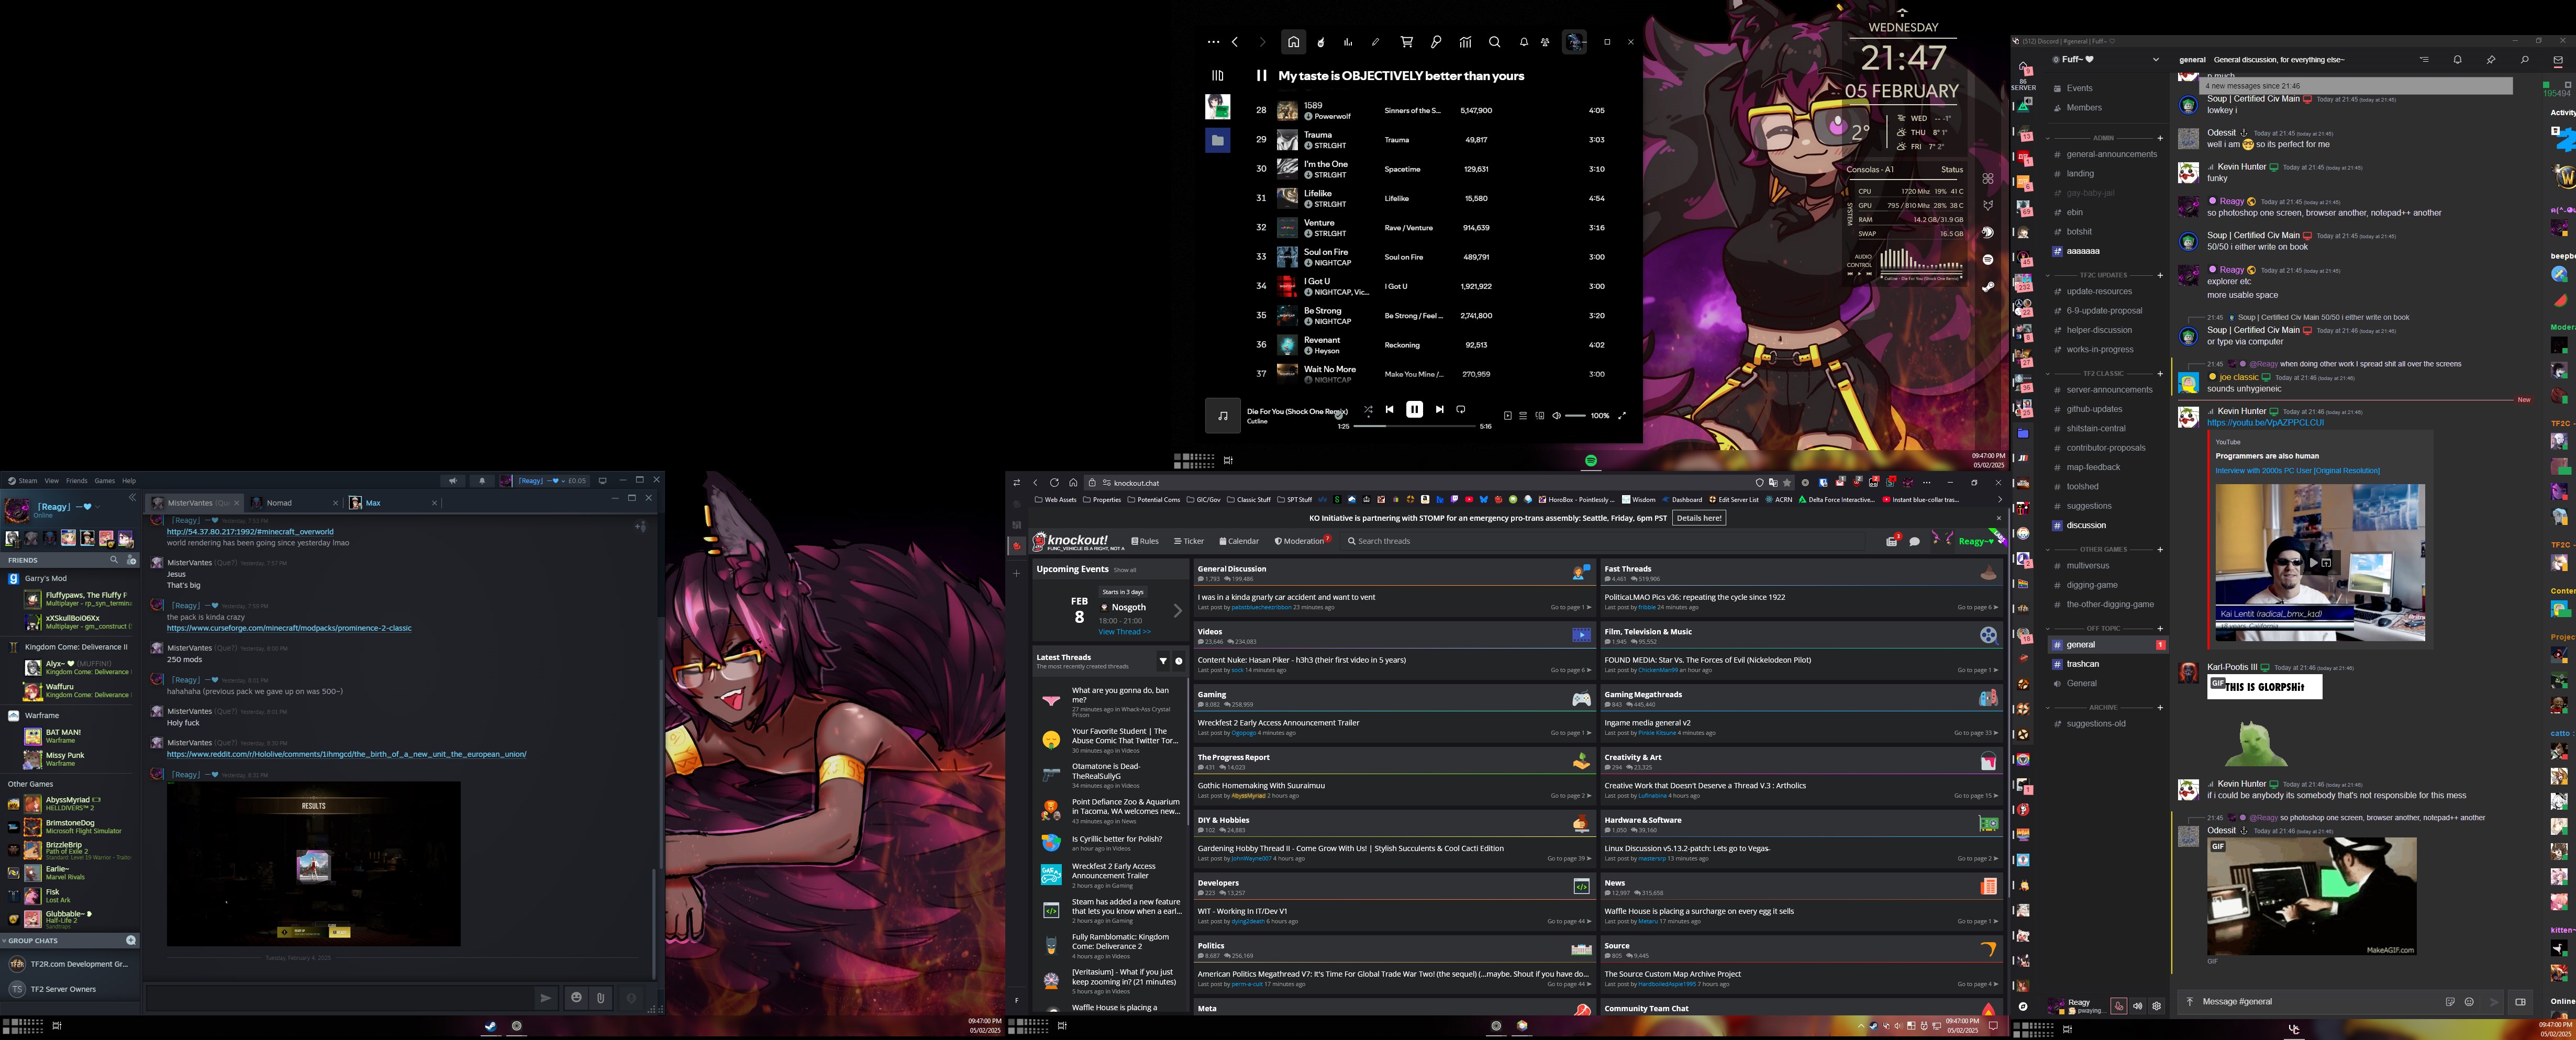Open Ticker on knockout! navbar
The width and height of the screenshot is (2576, 1040).
tap(1189, 541)
